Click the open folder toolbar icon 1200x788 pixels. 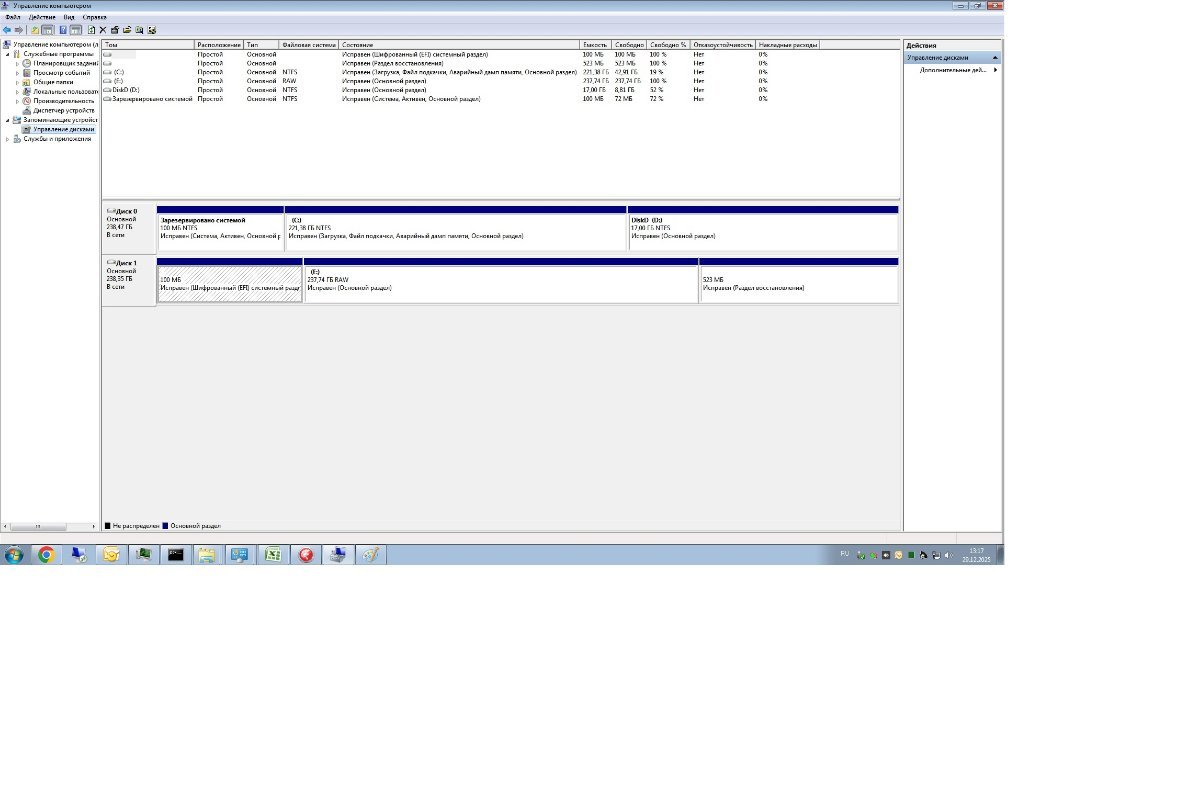point(127,30)
